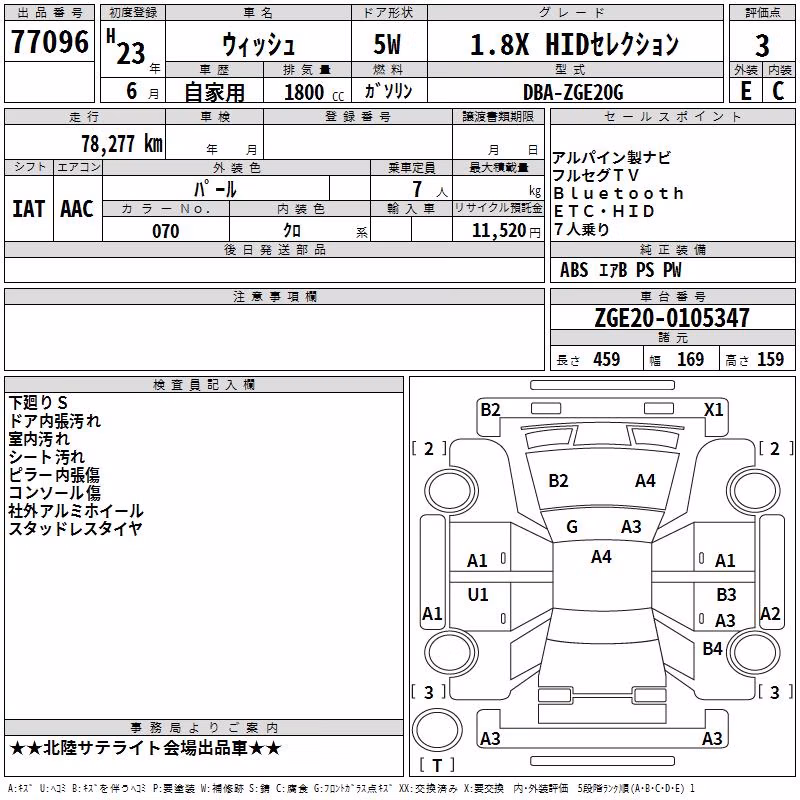Click the height value 159
Screen dimensions: 800x800
(x=770, y=359)
